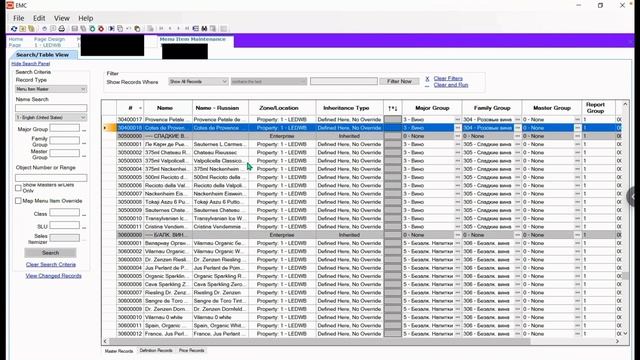Open SLU picker ellipsis in search panel
This screenshot has height=360, width=640.
[84, 227]
